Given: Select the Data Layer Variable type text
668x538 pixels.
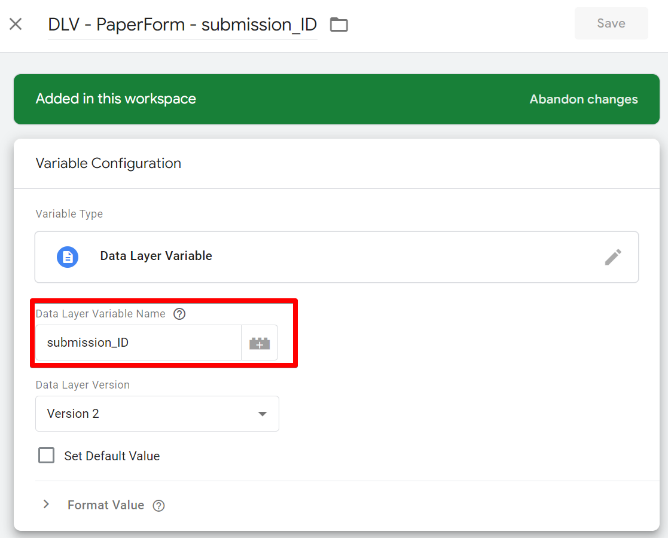Looking at the screenshot, I should coord(156,256).
